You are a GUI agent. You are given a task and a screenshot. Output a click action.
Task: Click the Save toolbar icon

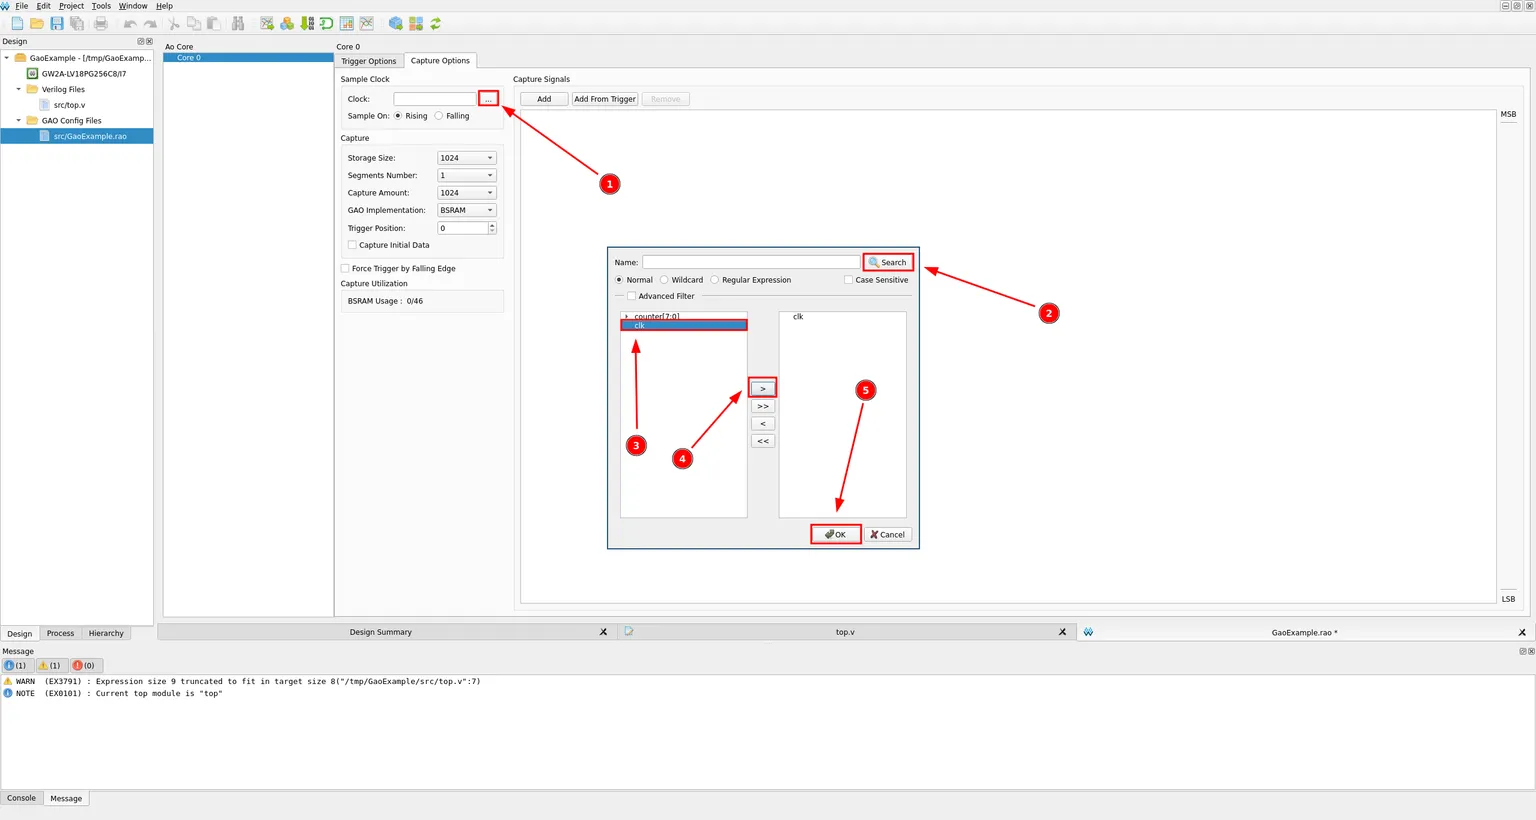[x=57, y=23]
